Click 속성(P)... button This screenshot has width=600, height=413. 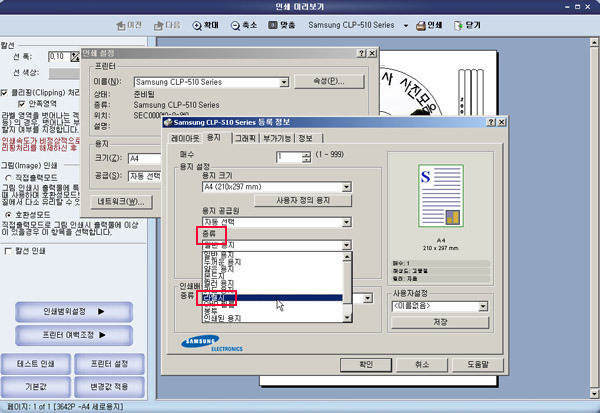click(329, 81)
